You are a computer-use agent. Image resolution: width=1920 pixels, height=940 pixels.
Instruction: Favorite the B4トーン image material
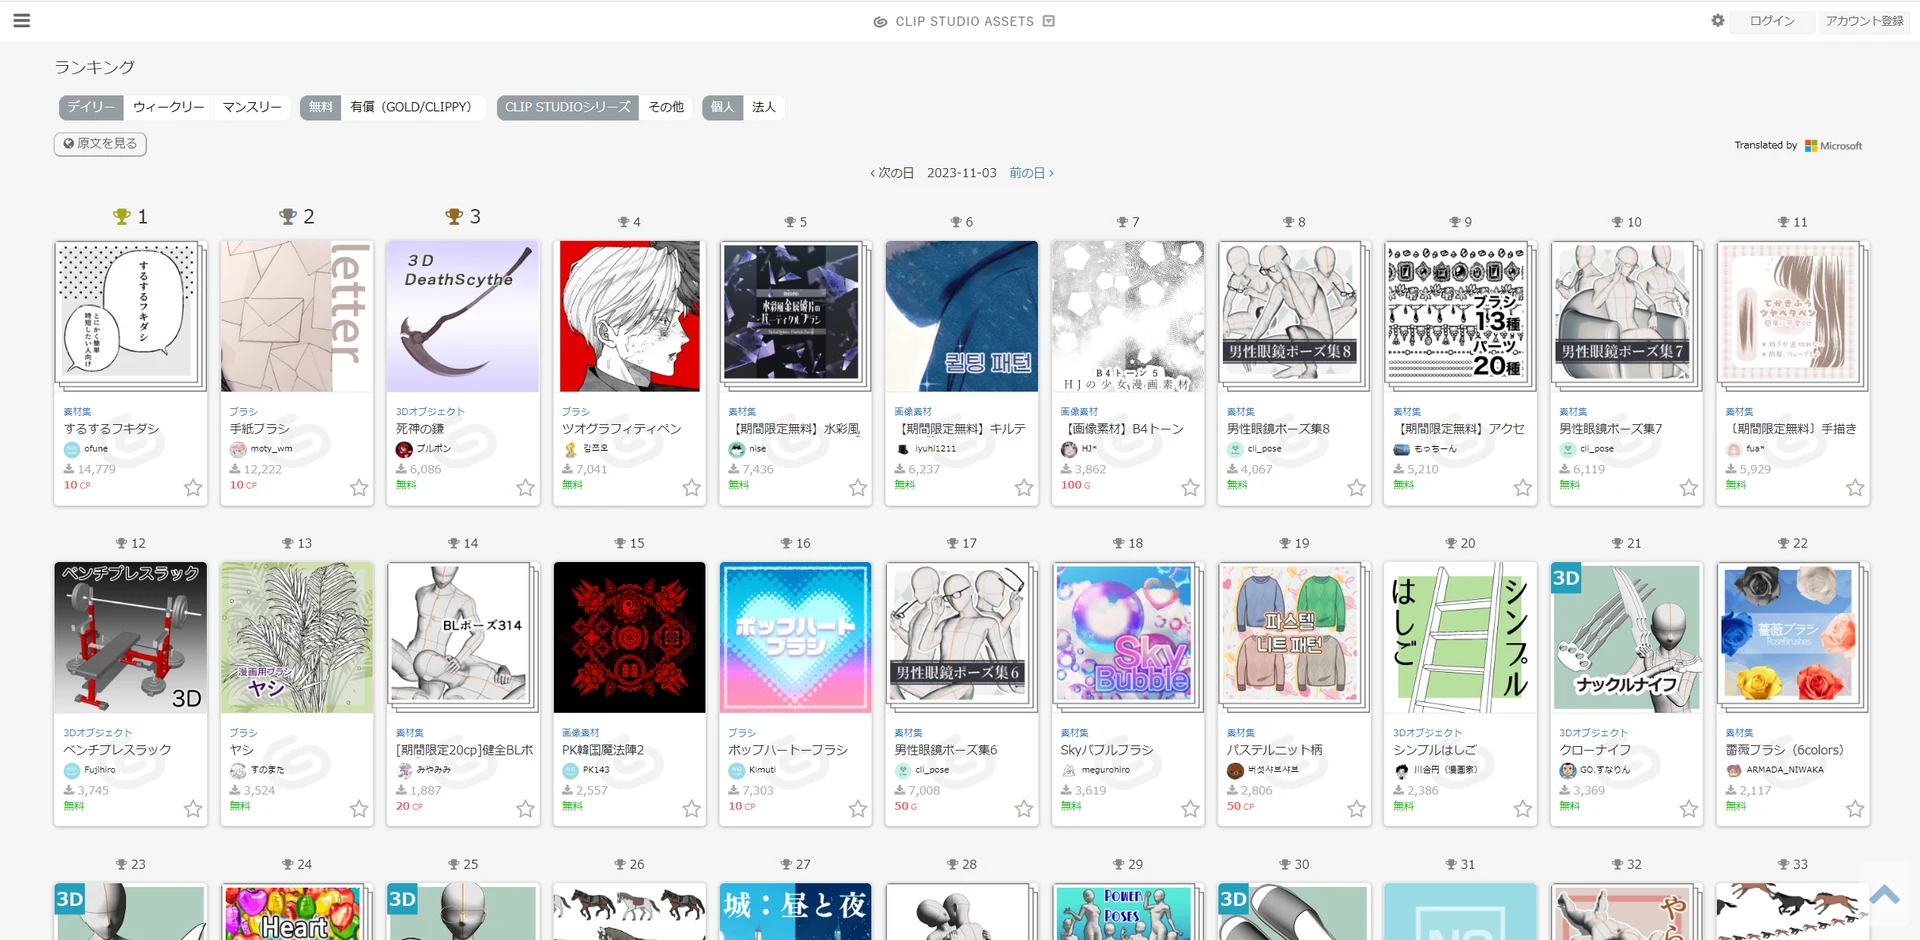click(1190, 488)
